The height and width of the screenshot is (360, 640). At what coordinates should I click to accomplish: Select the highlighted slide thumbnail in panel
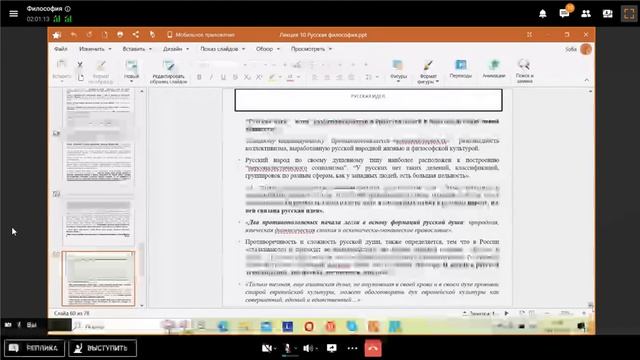point(98,278)
